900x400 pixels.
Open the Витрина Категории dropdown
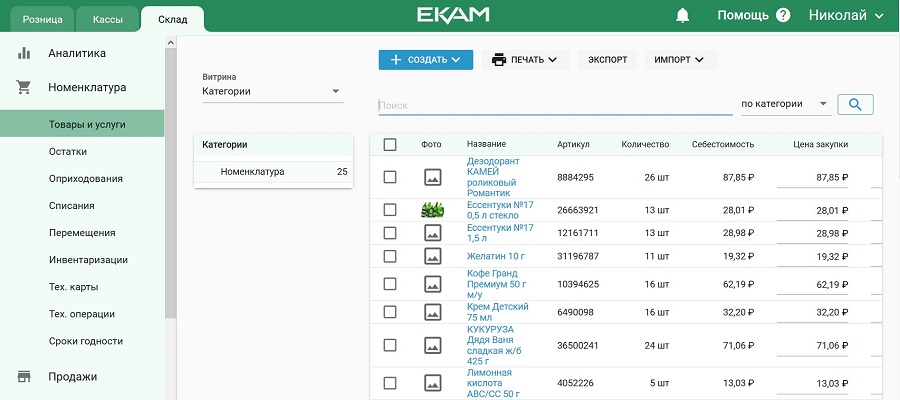[x=273, y=91]
